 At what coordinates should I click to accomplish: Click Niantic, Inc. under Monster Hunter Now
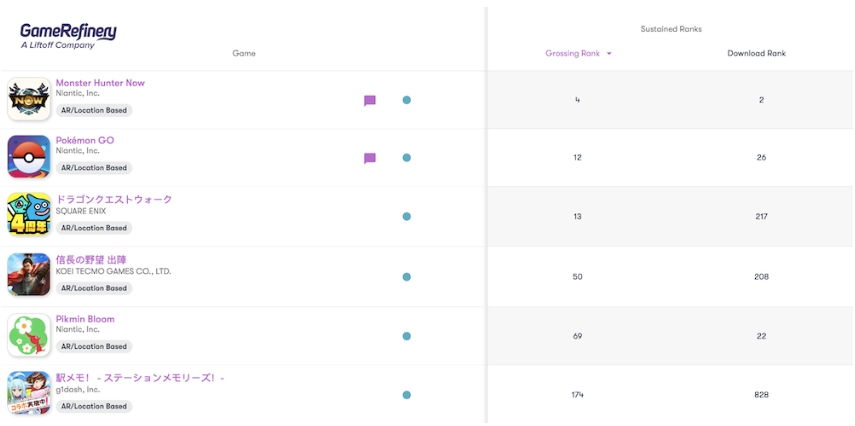[77, 93]
